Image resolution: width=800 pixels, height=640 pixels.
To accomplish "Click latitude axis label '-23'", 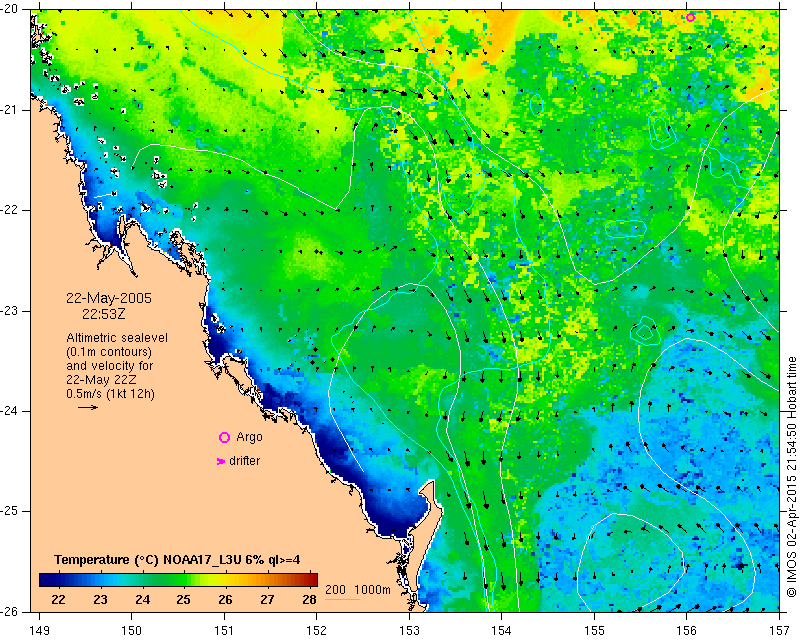I will (10, 311).
